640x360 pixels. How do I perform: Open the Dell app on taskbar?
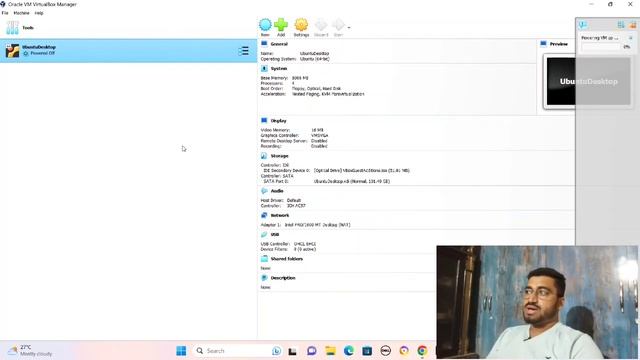click(385, 351)
